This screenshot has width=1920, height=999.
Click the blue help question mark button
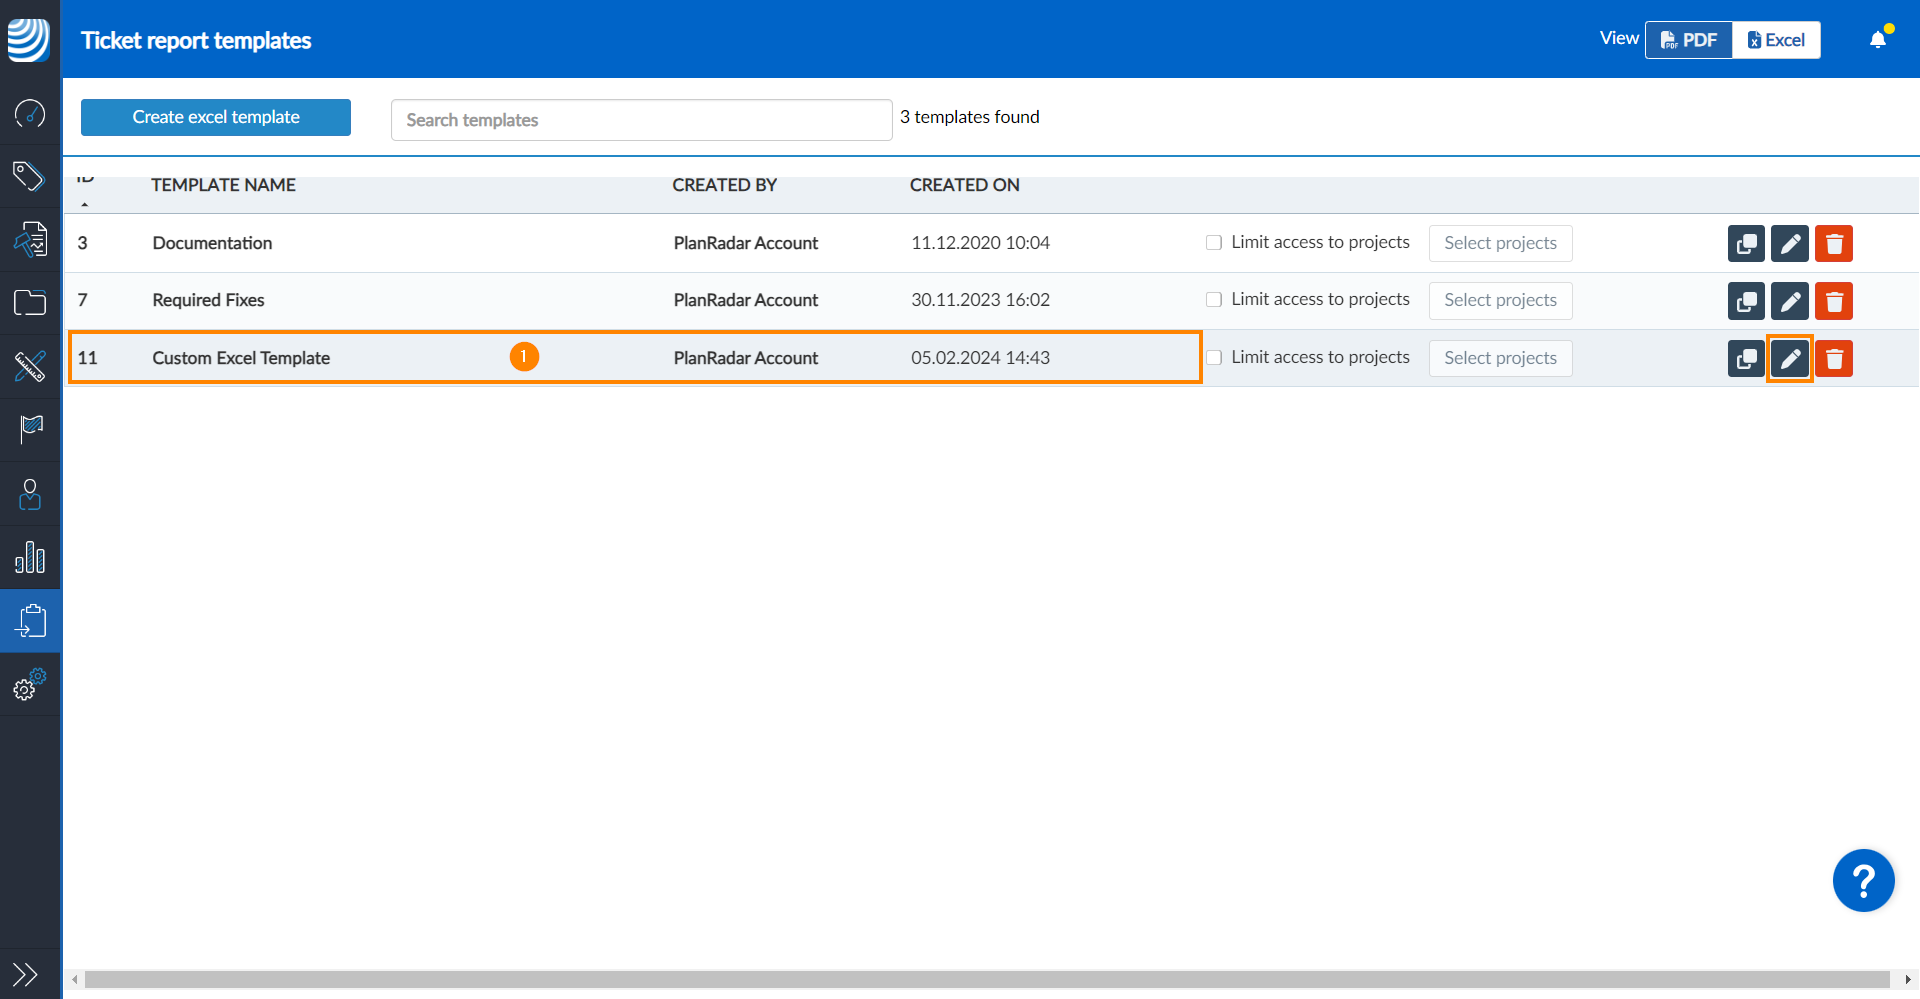pos(1862,880)
